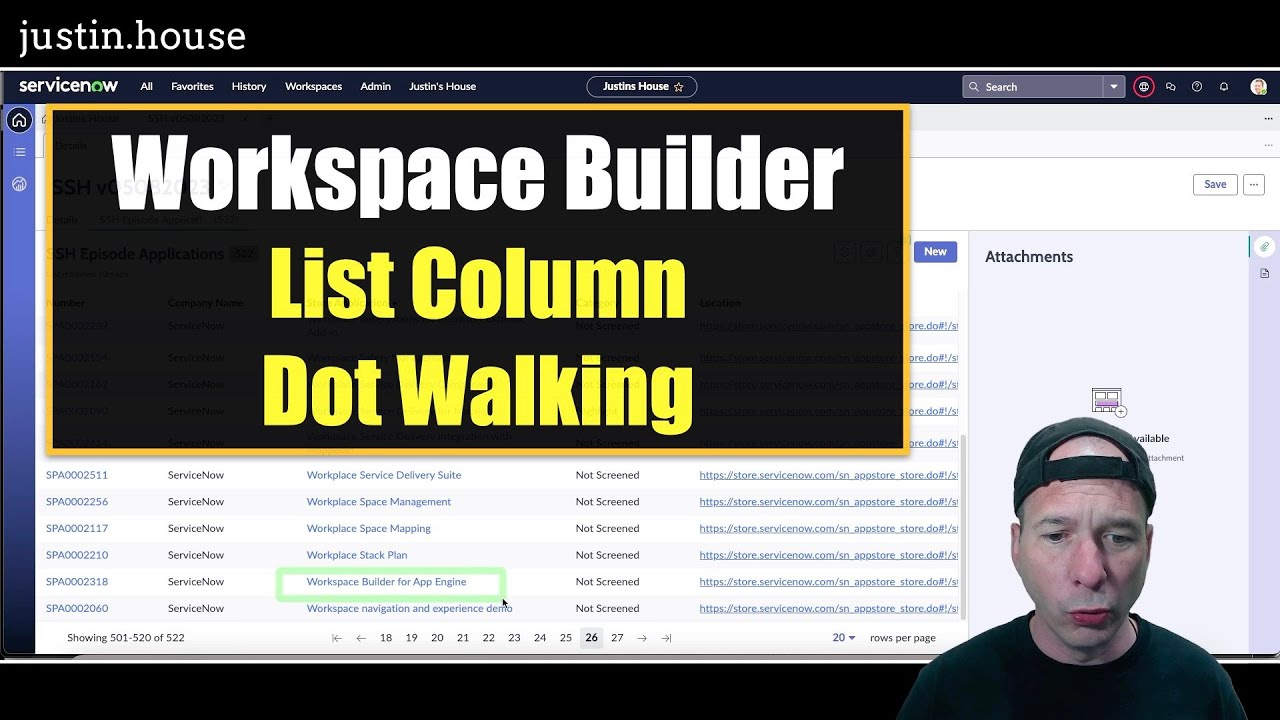Open the Justin's House menu
1280x720 pixels.
click(x=442, y=86)
